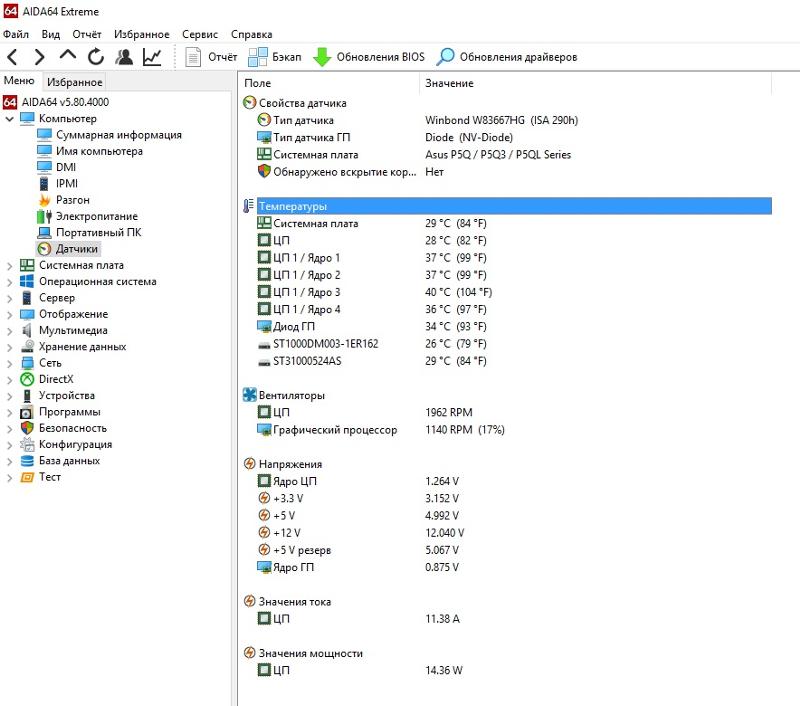Select the ЦП 1 / Ядро 3 temperature row
This screenshot has height=706, width=800.
(x=514, y=292)
